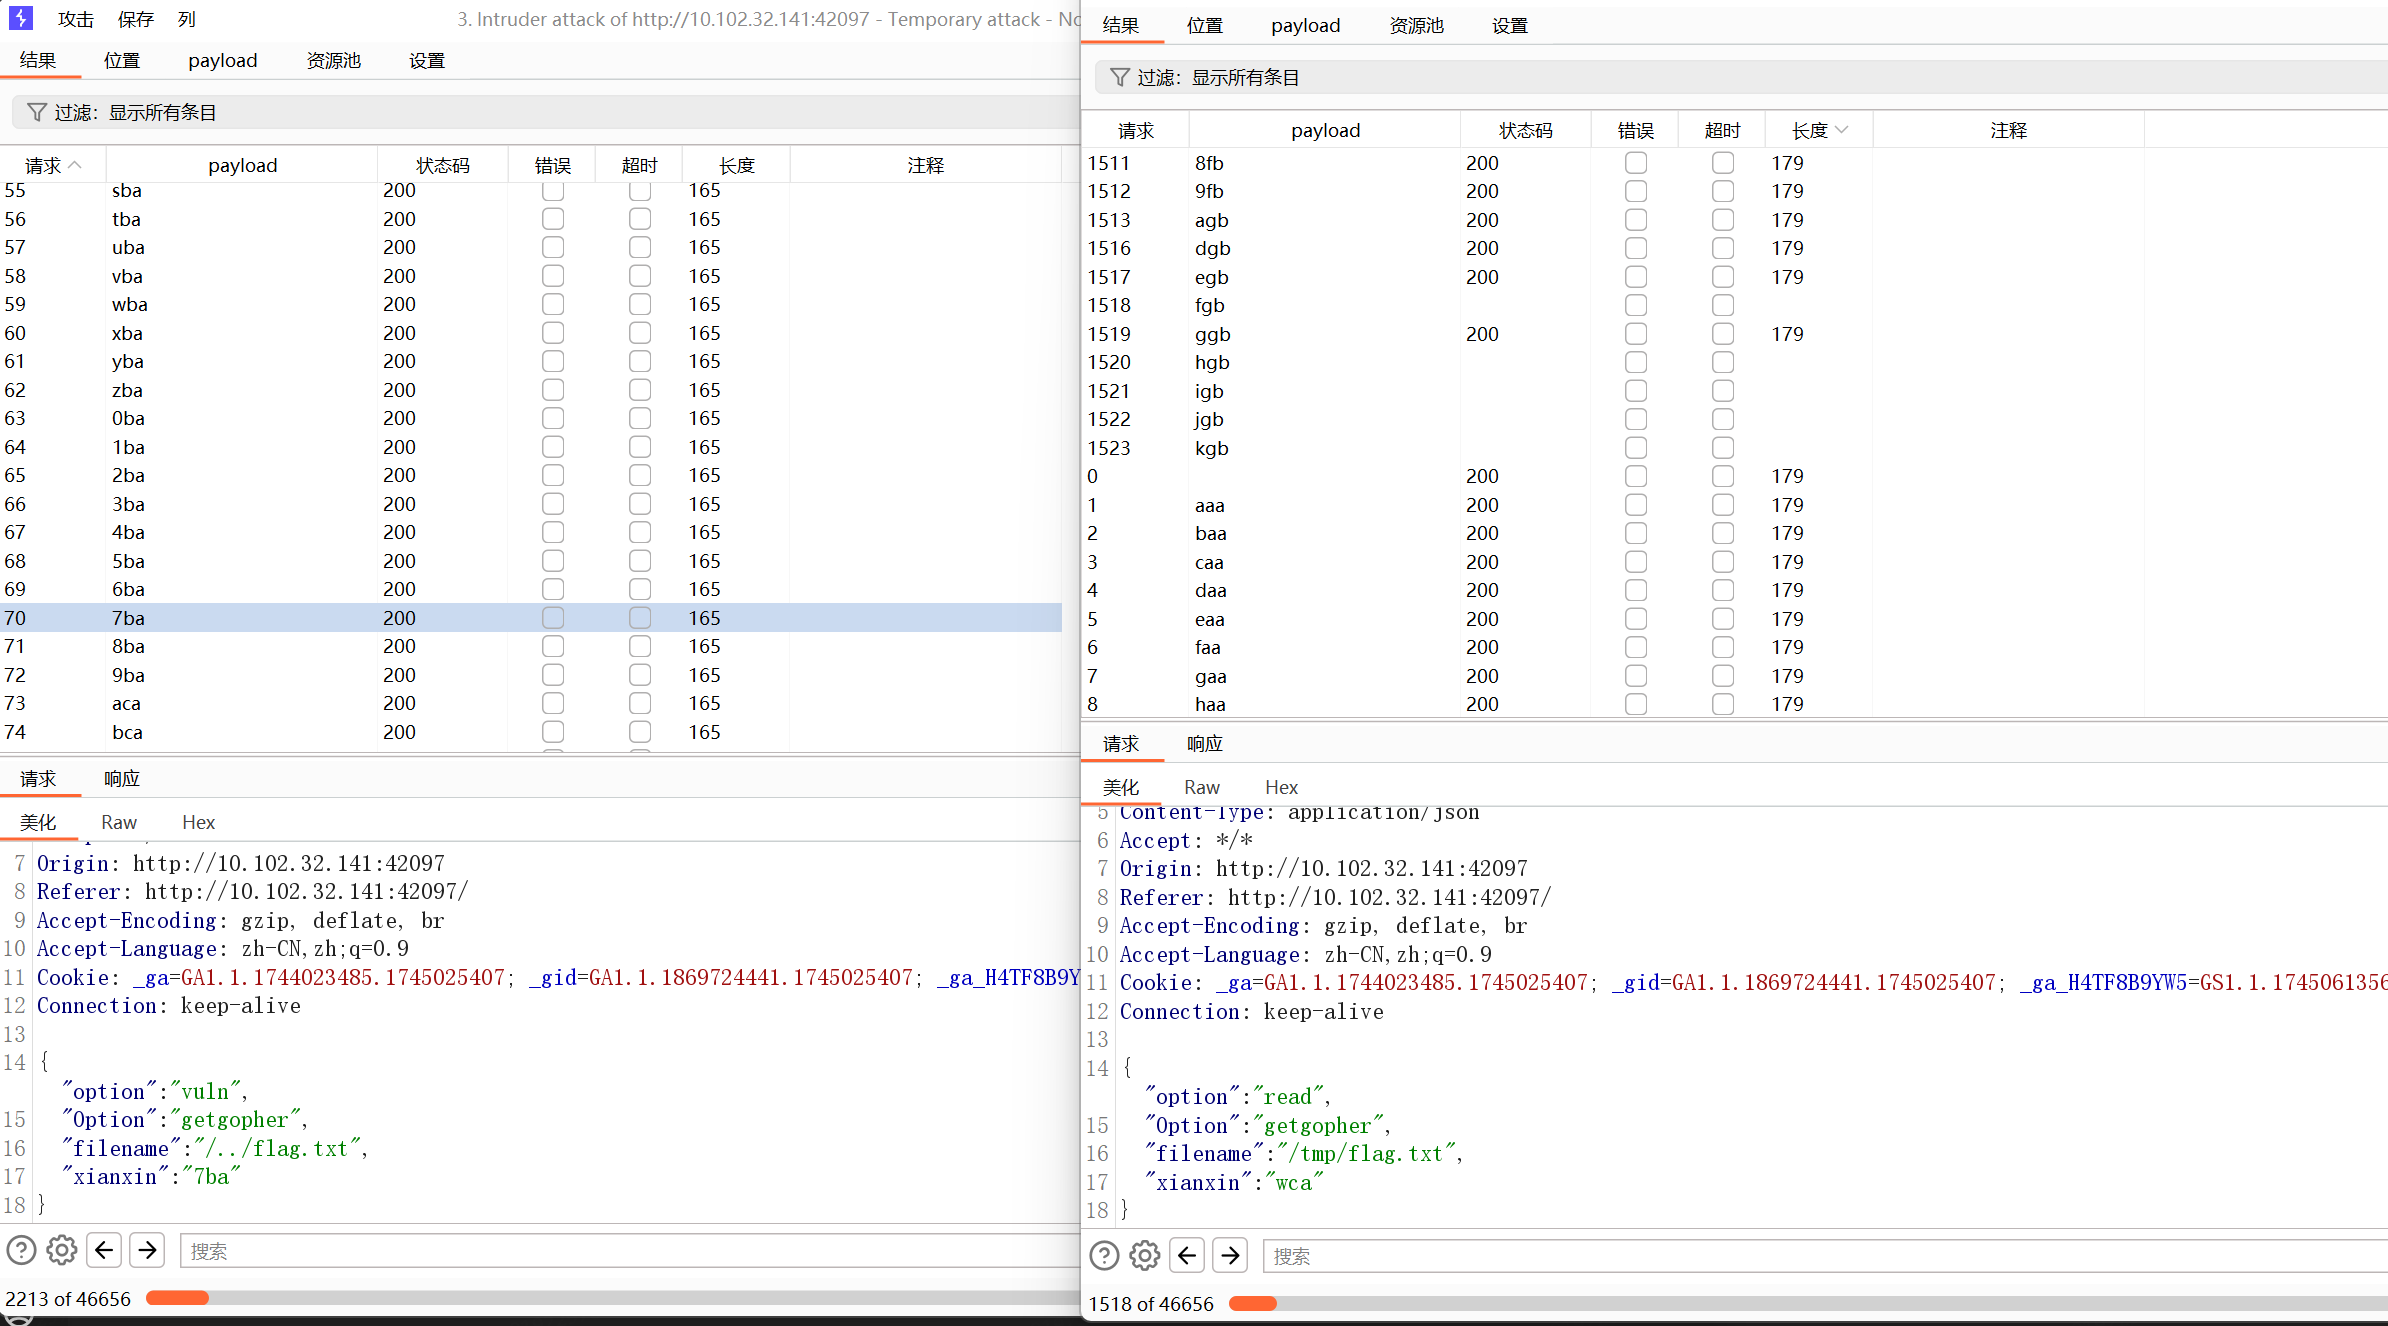Go to next match in right search

point(1230,1255)
